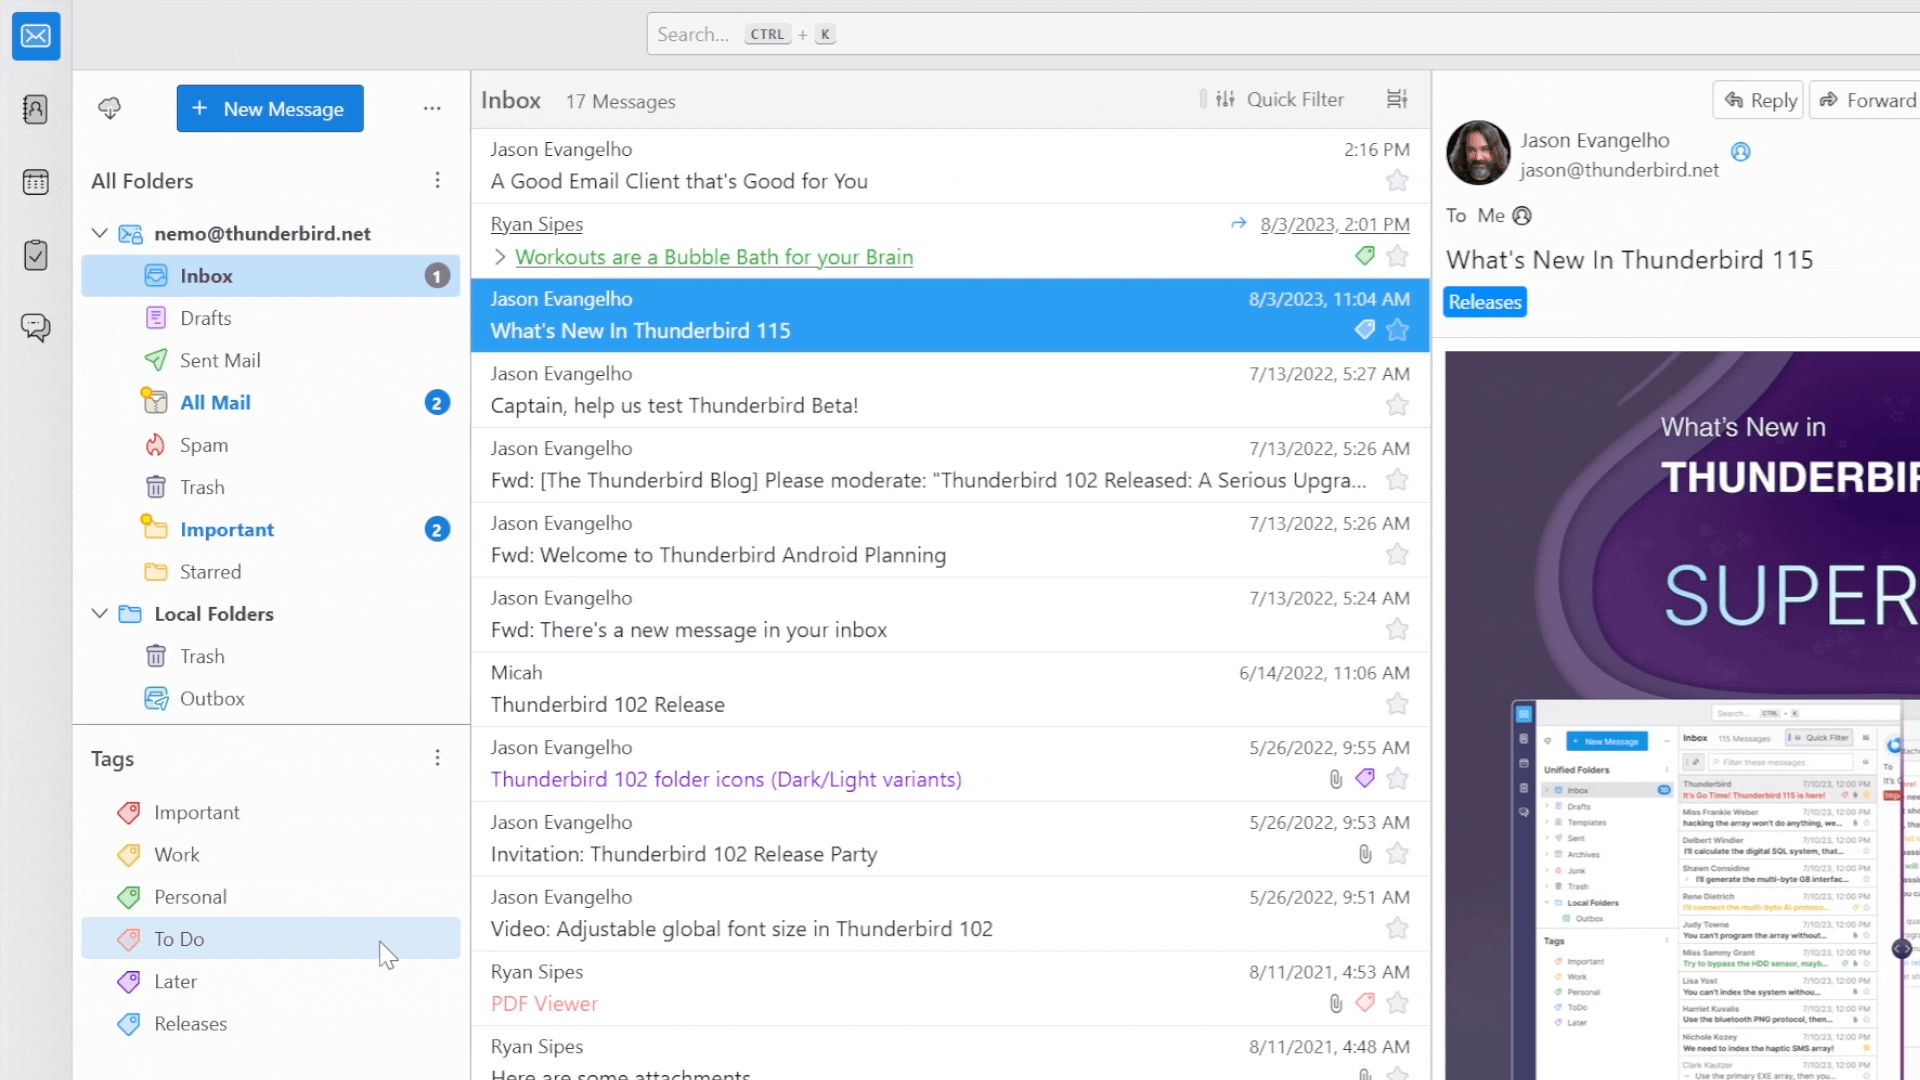Click tag icon on Workouts Bubble Bath message
The width and height of the screenshot is (1920, 1080).
point(1365,256)
